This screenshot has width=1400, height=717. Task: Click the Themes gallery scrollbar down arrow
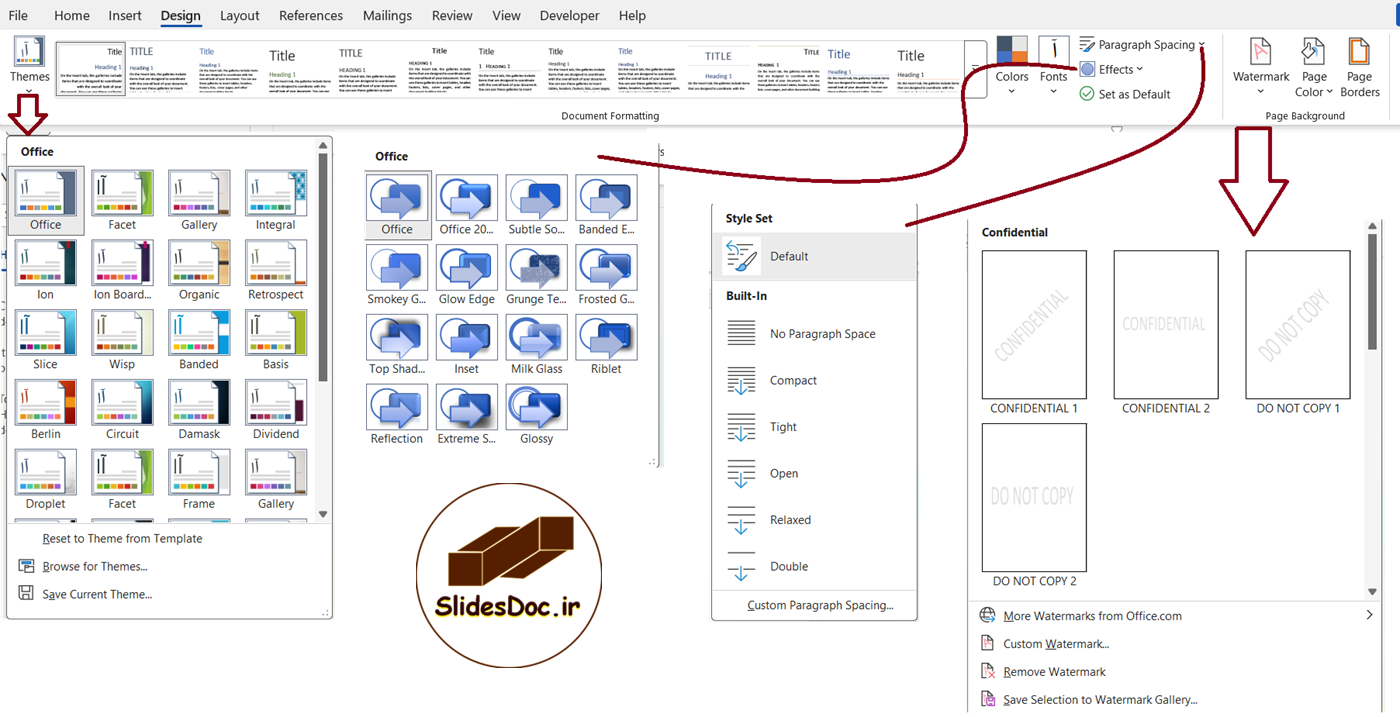point(322,514)
